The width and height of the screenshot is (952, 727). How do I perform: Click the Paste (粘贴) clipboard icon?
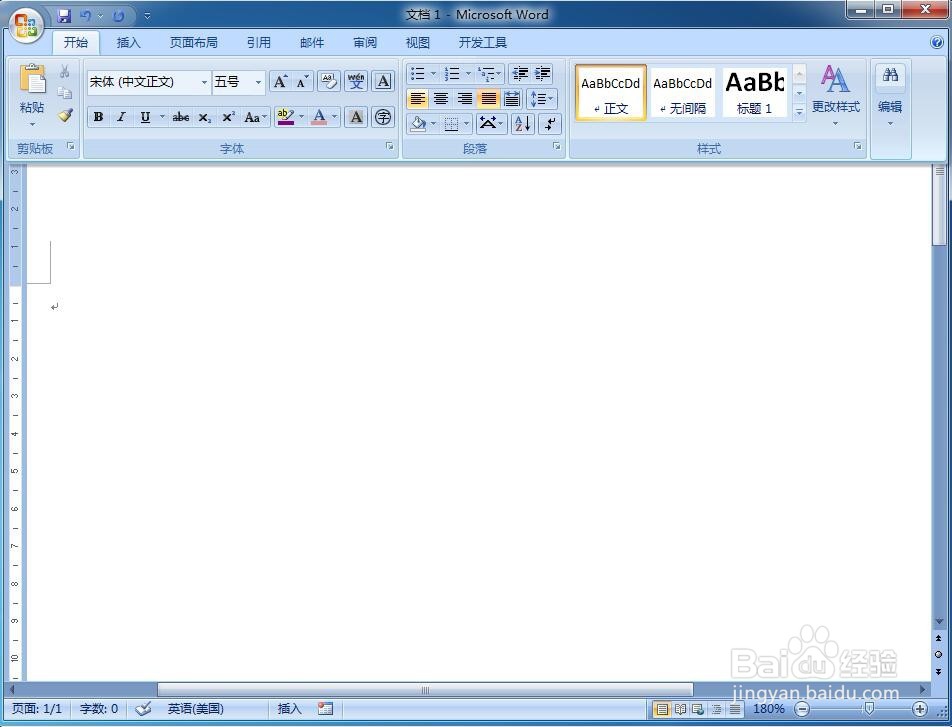(32, 80)
